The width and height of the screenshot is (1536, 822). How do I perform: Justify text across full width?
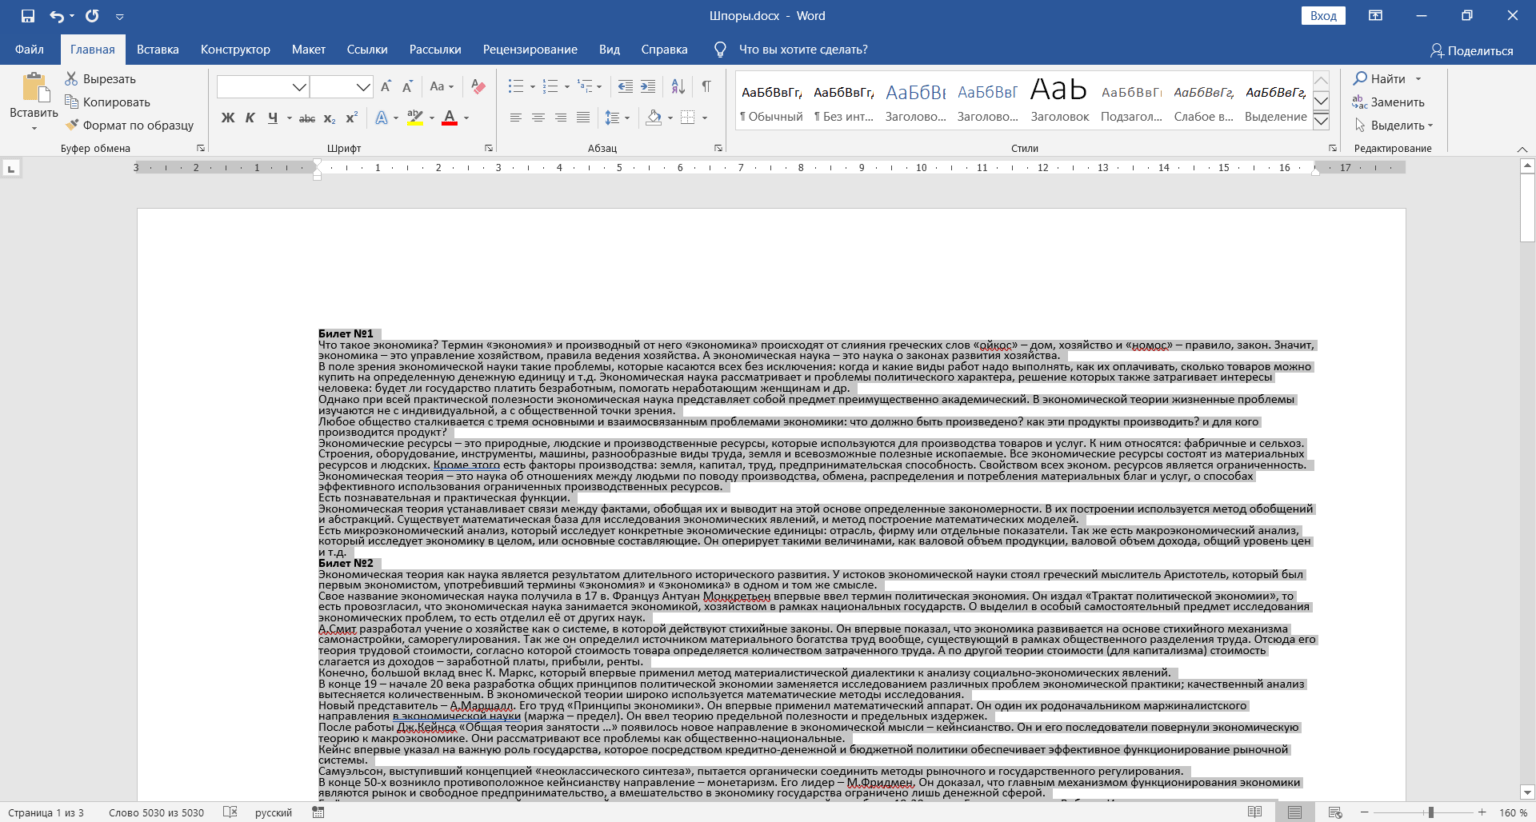583,118
